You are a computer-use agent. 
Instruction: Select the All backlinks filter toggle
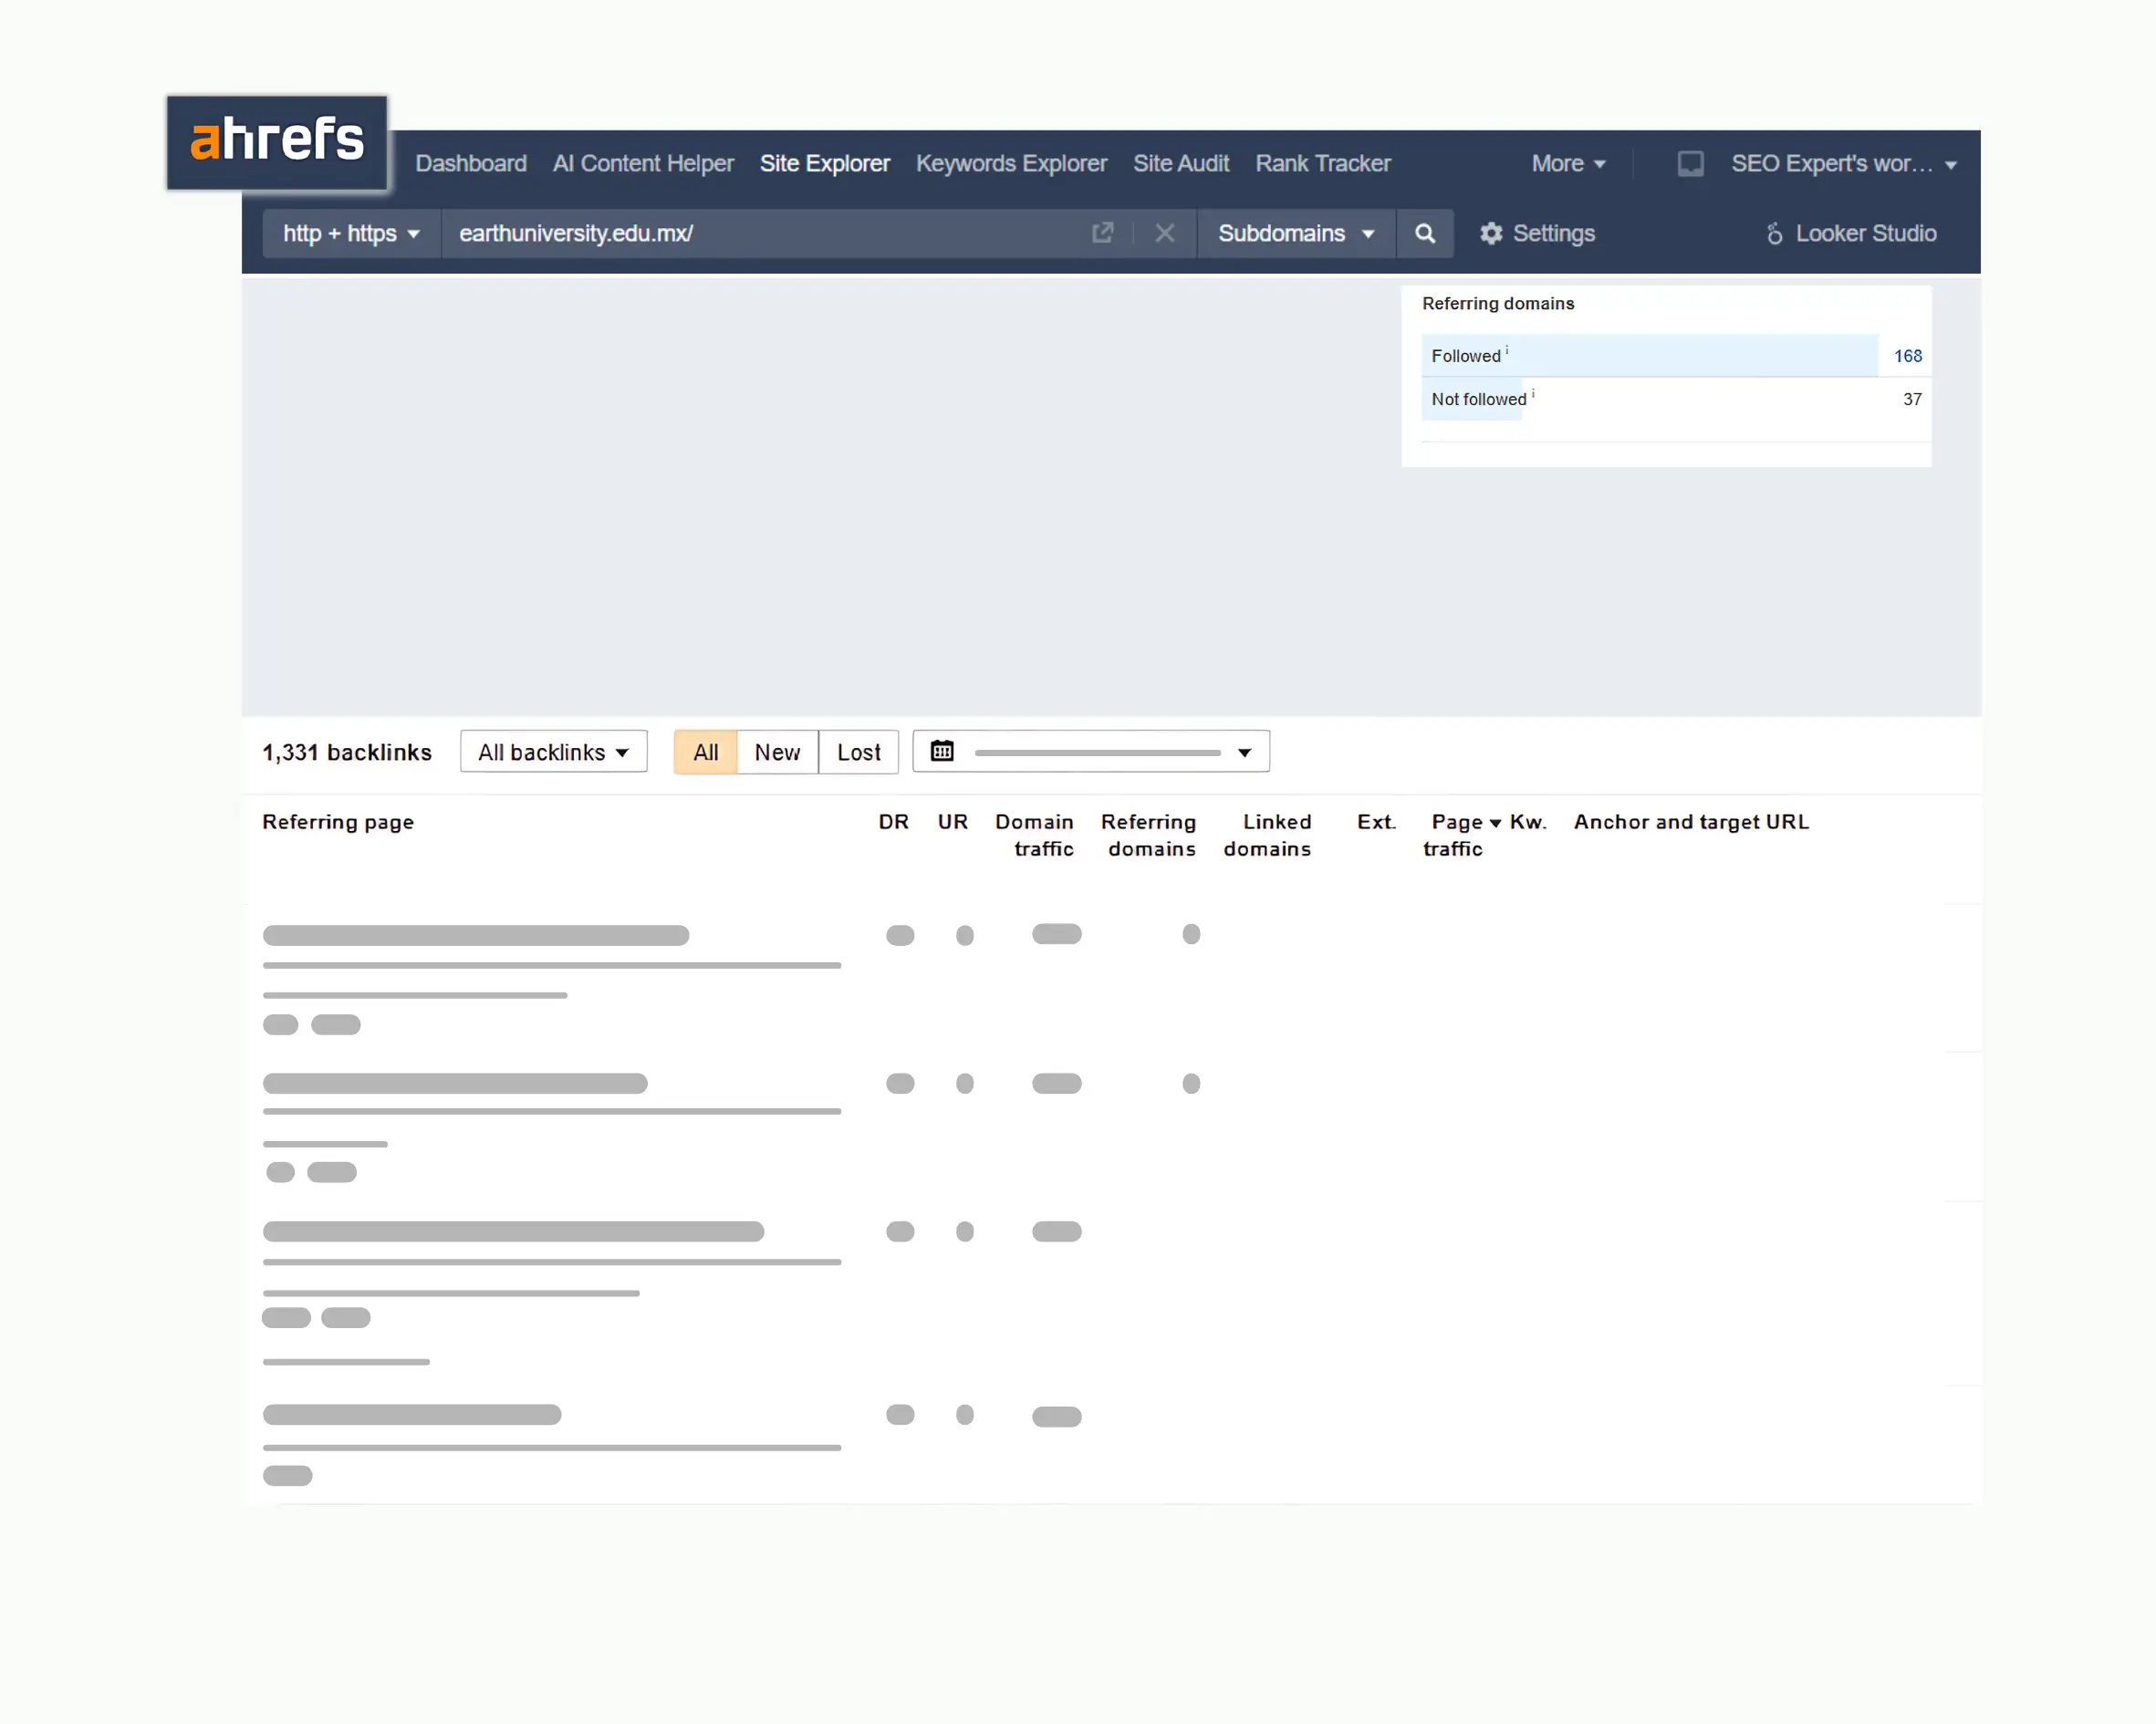point(705,752)
